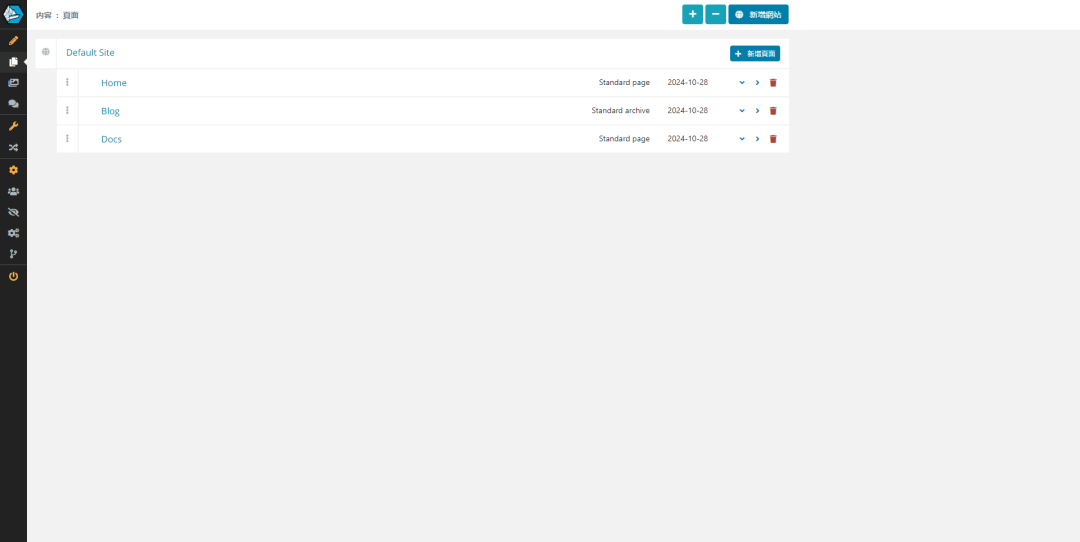Click the orange power logout icon
1080x542 pixels.
pos(13,276)
